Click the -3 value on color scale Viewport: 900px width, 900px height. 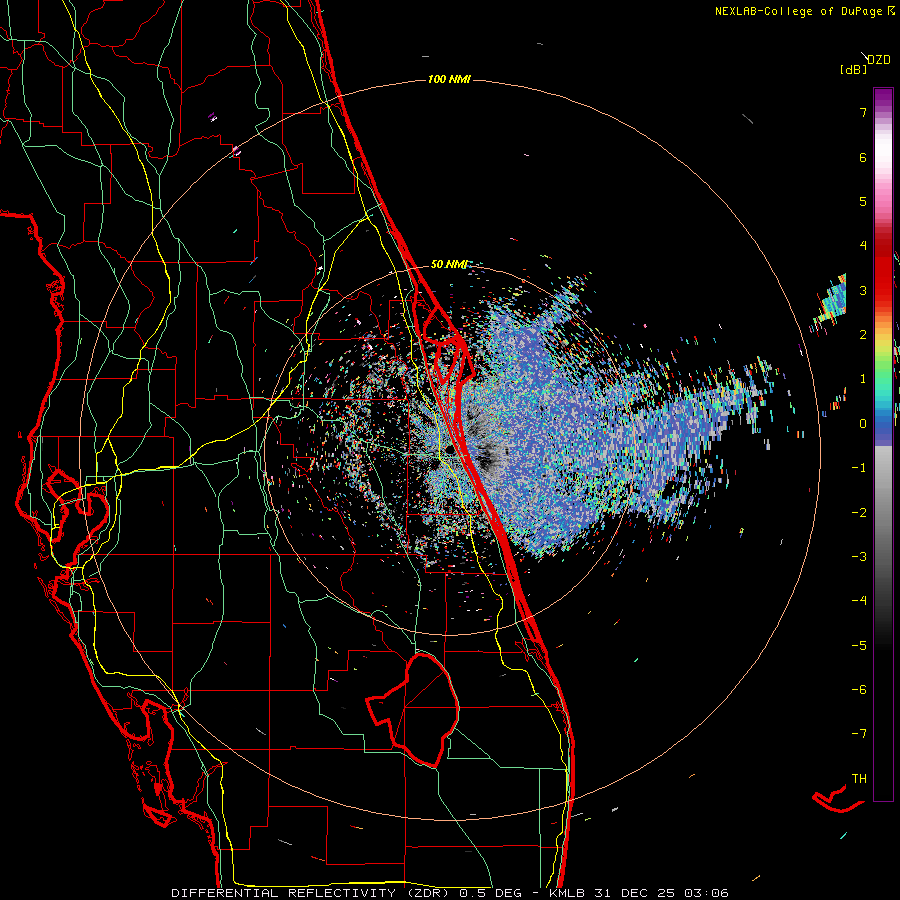[859, 557]
